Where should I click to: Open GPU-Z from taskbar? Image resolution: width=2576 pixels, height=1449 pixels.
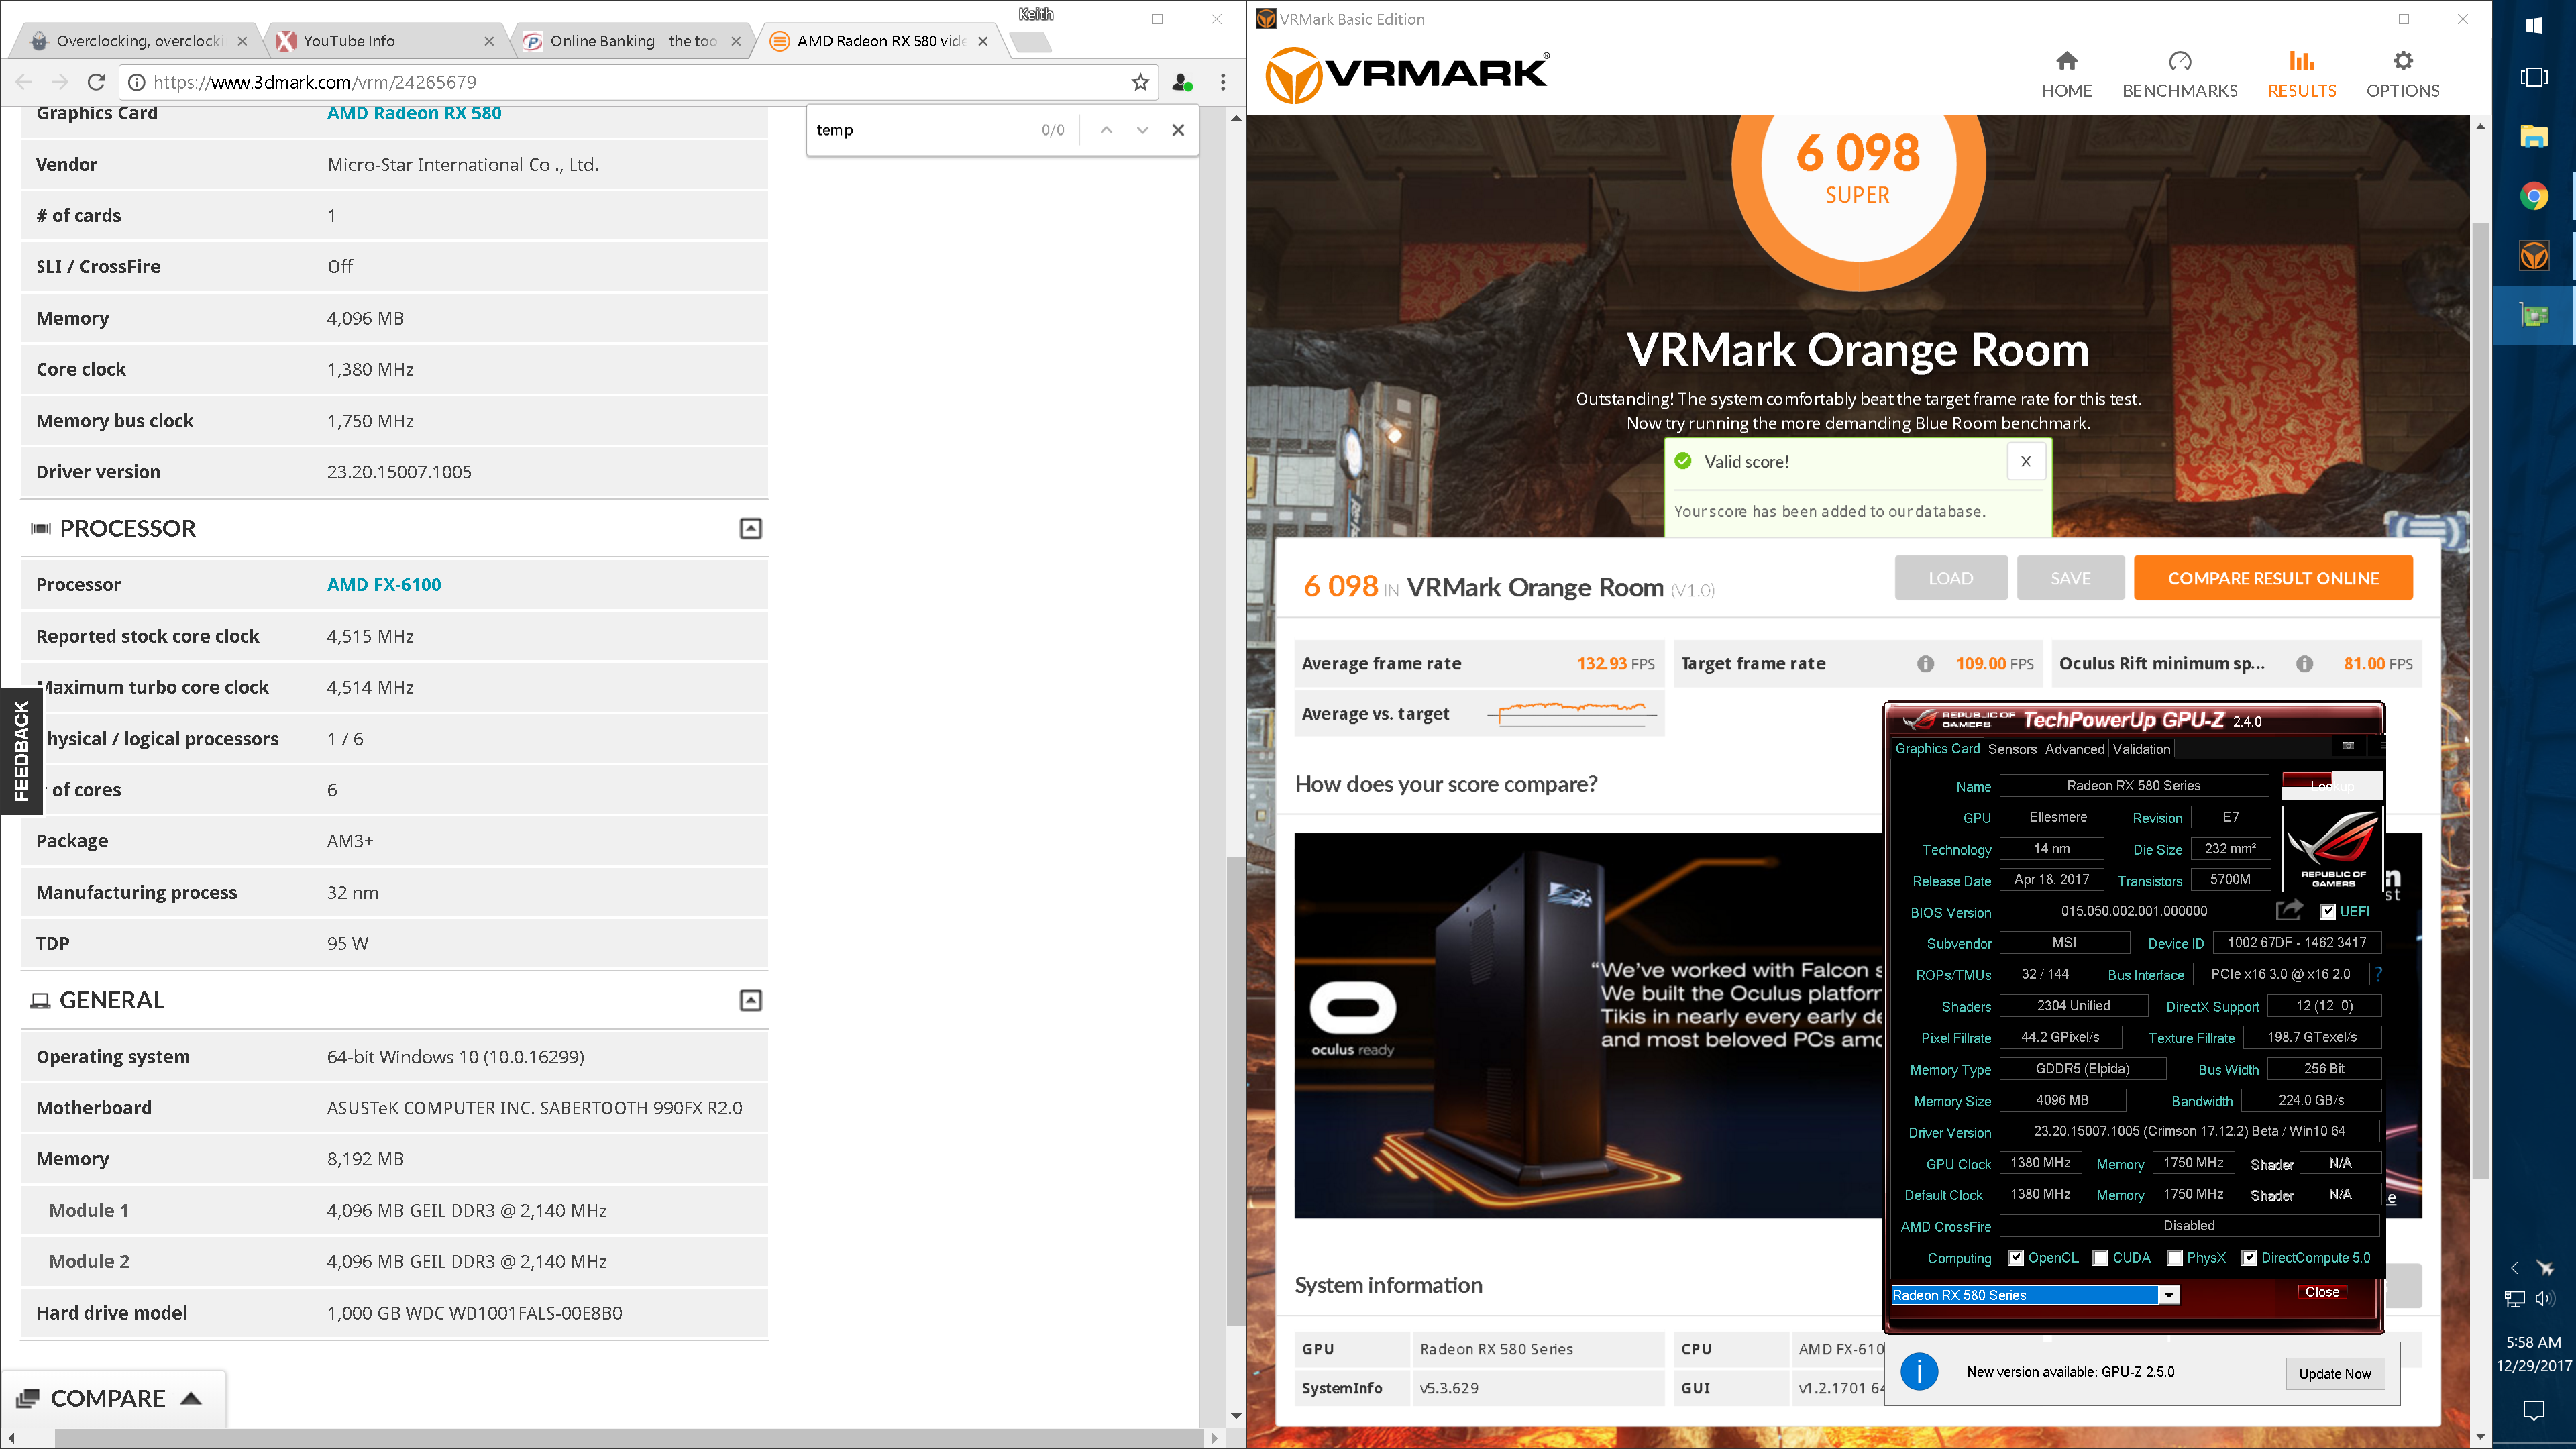click(x=2533, y=316)
